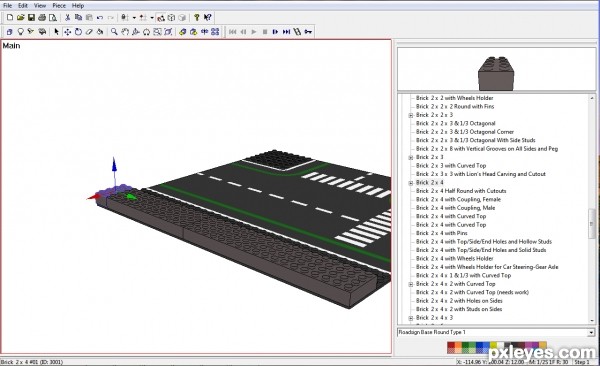Go to last step button

point(286,32)
